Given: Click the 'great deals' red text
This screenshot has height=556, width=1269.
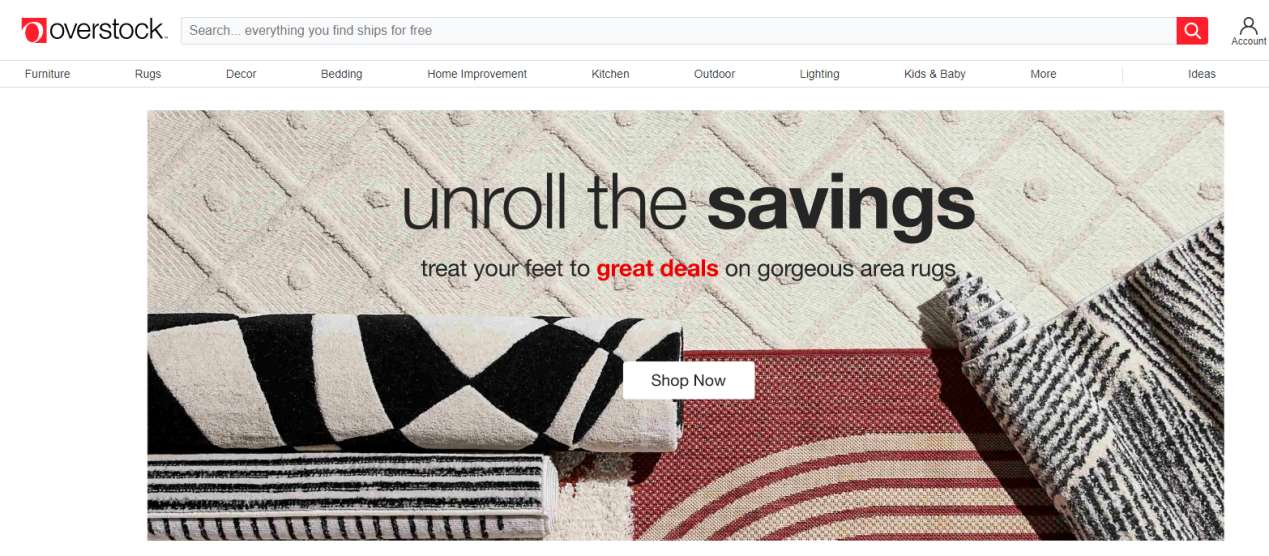Looking at the screenshot, I should click(x=657, y=269).
